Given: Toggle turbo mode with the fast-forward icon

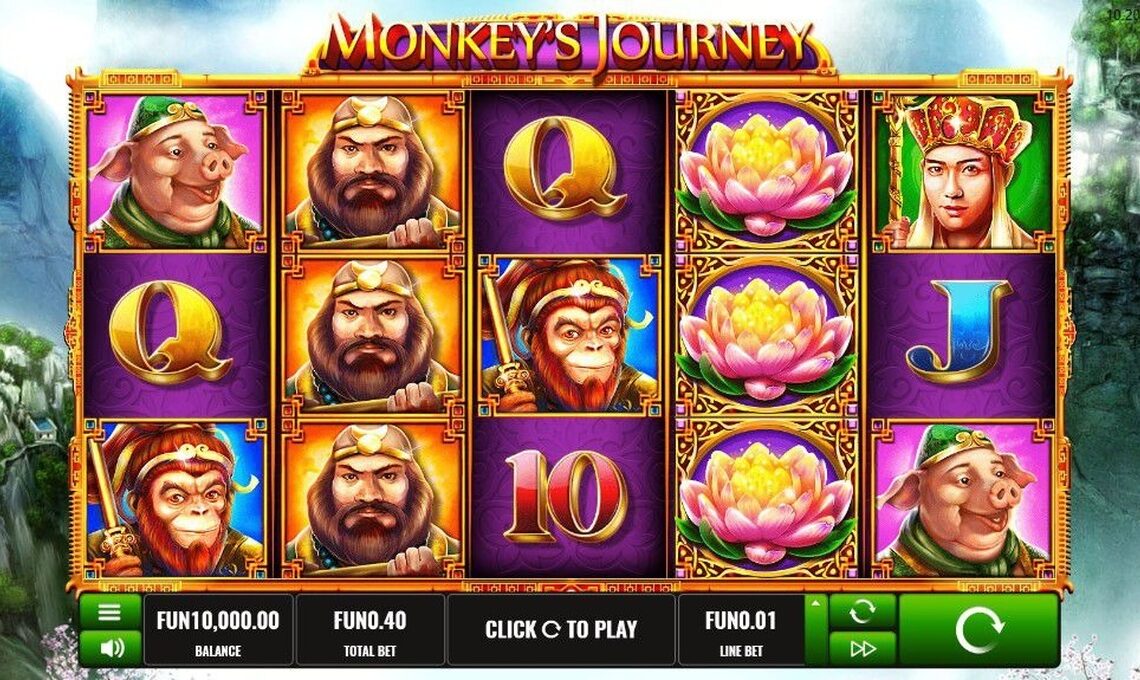Looking at the screenshot, I should click(x=862, y=648).
